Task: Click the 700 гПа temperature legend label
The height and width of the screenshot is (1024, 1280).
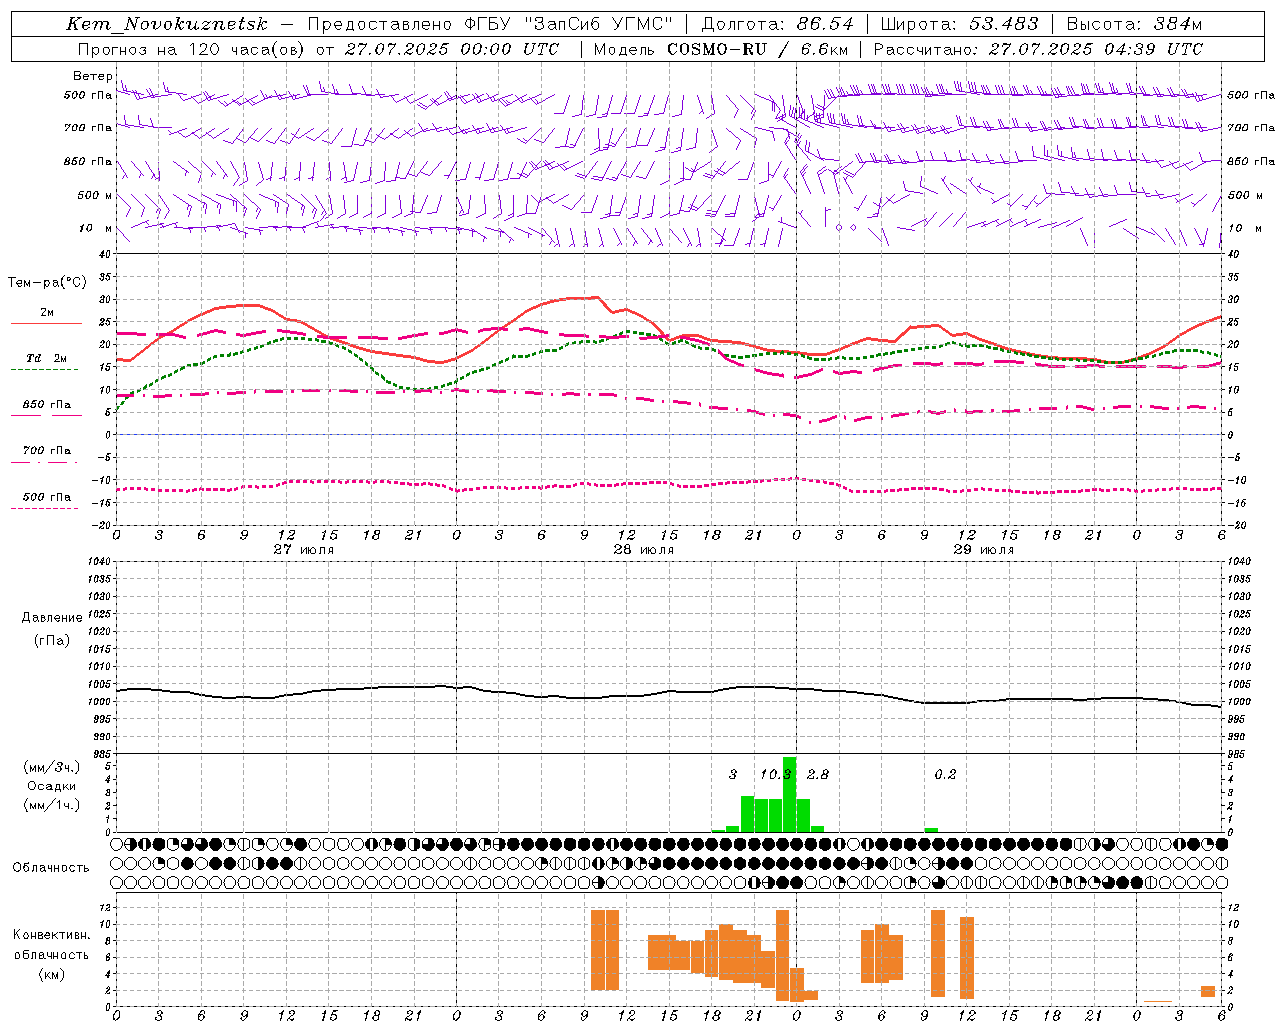Action: pyautogui.click(x=47, y=451)
